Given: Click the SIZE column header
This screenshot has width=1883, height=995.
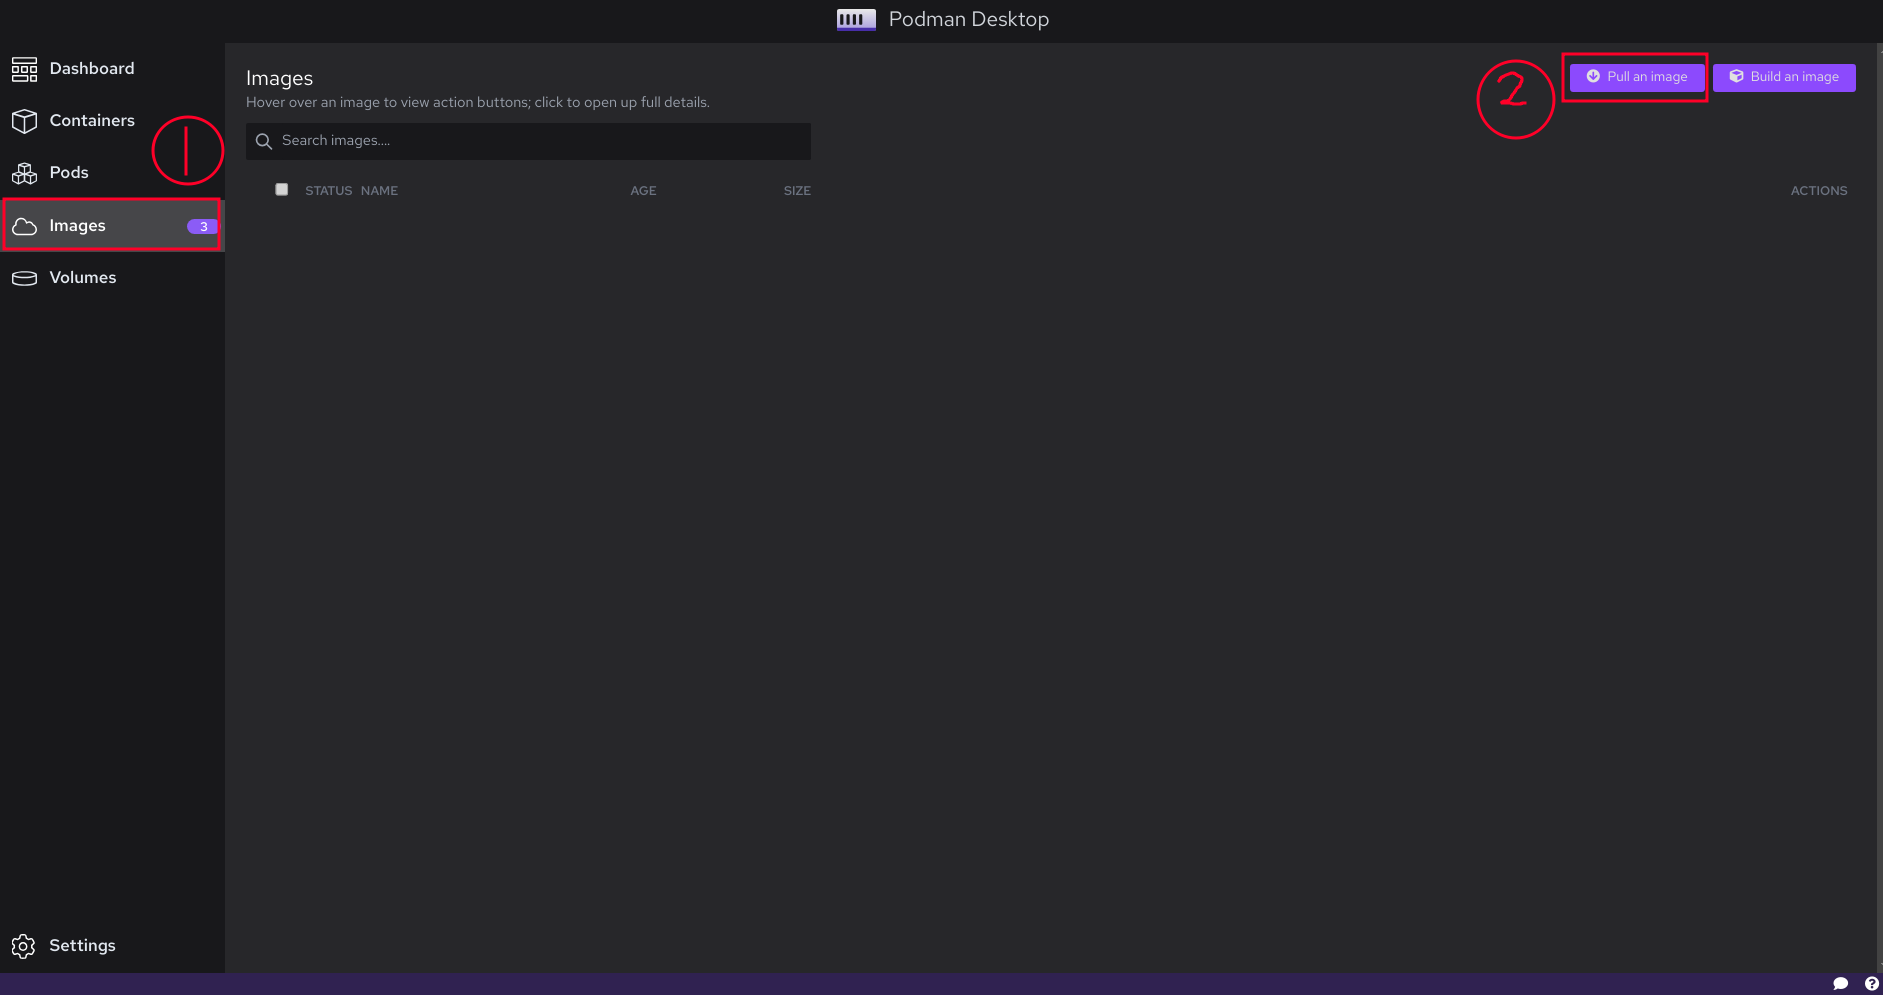Looking at the screenshot, I should pos(797,191).
